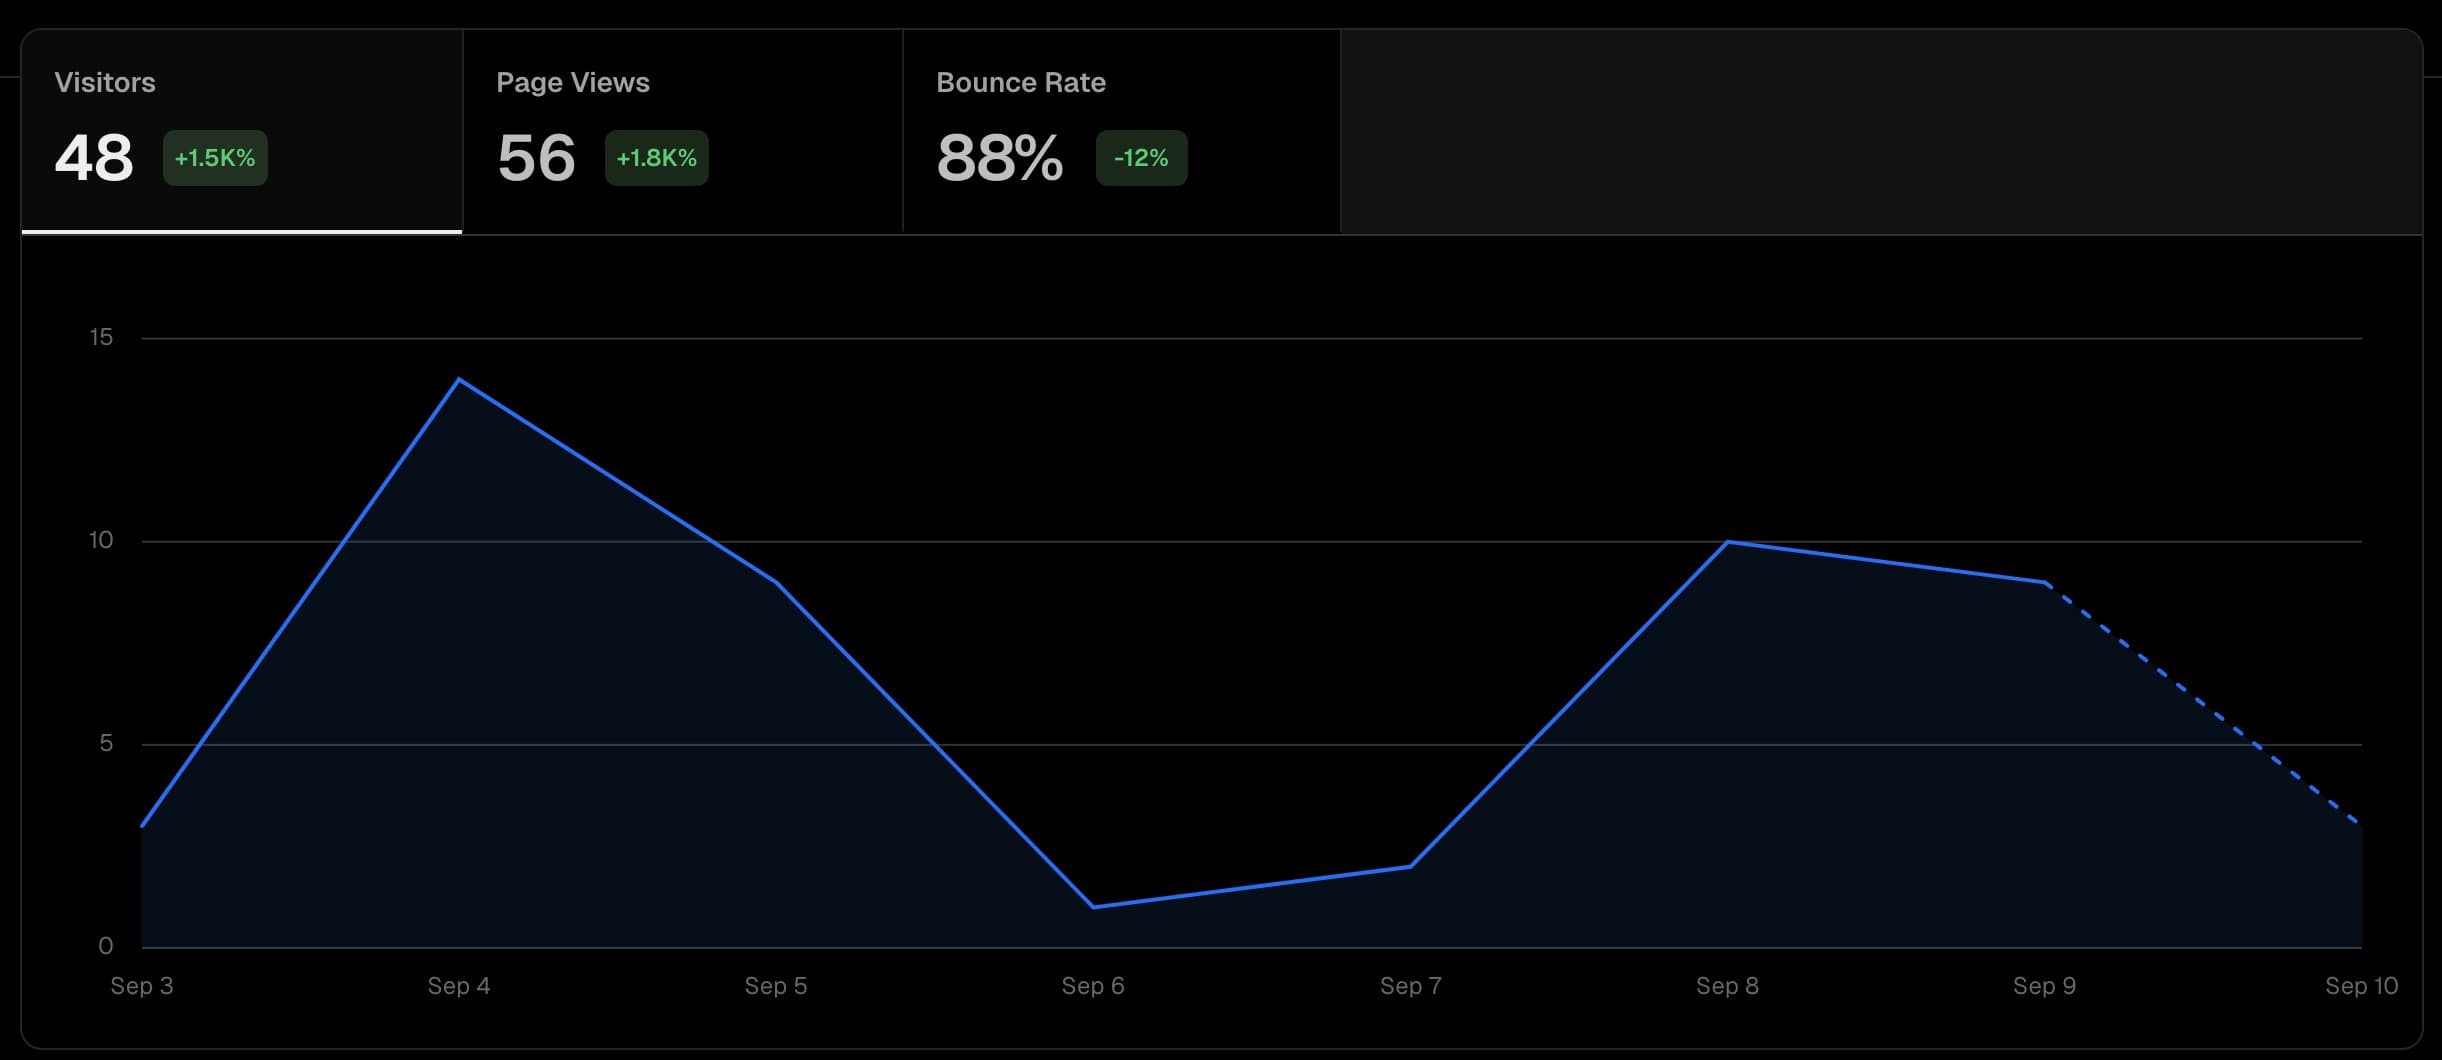Select the Sep 7 axis label
Screen dimensions: 2442x1060
[1411, 986]
